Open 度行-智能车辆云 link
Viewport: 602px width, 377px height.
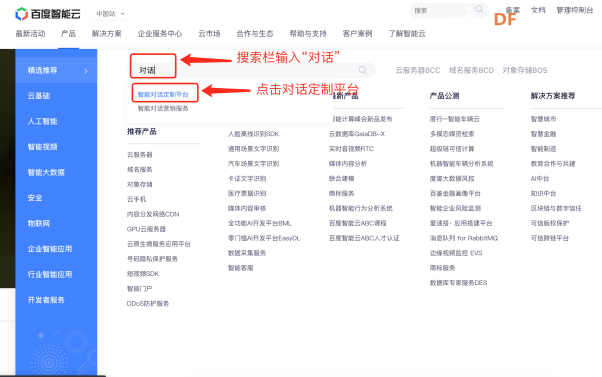click(455, 119)
